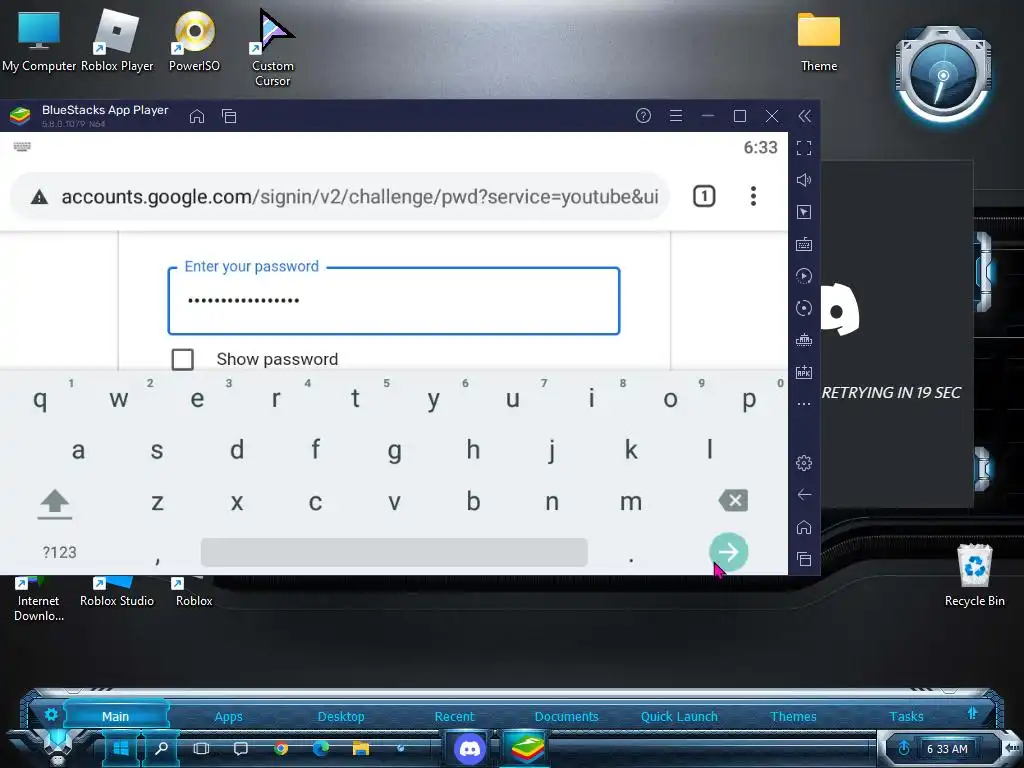
Task: Click the warning triangle in address bar
Action: (x=39, y=197)
